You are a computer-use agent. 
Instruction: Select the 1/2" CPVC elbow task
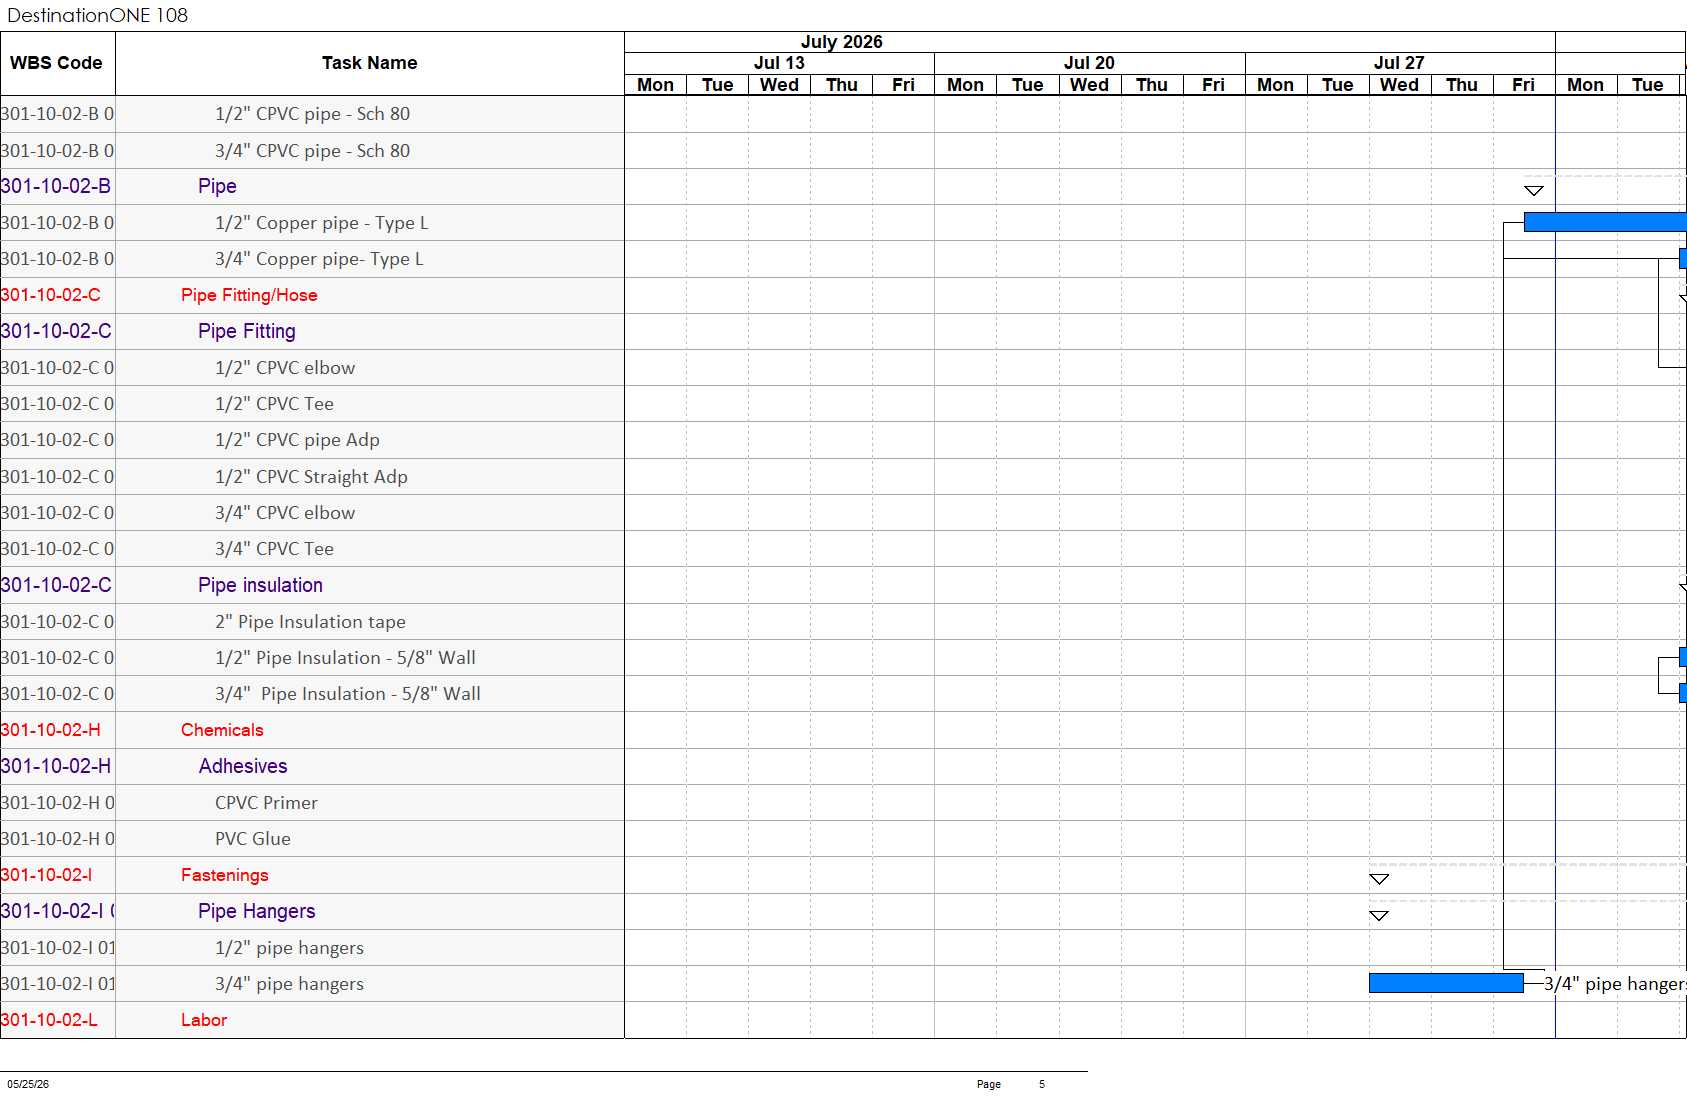pyautogui.click(x=285, y=368)
